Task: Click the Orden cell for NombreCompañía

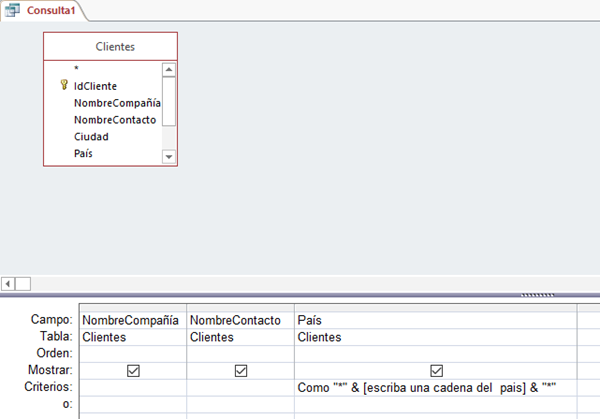Action: pos(133,354)
